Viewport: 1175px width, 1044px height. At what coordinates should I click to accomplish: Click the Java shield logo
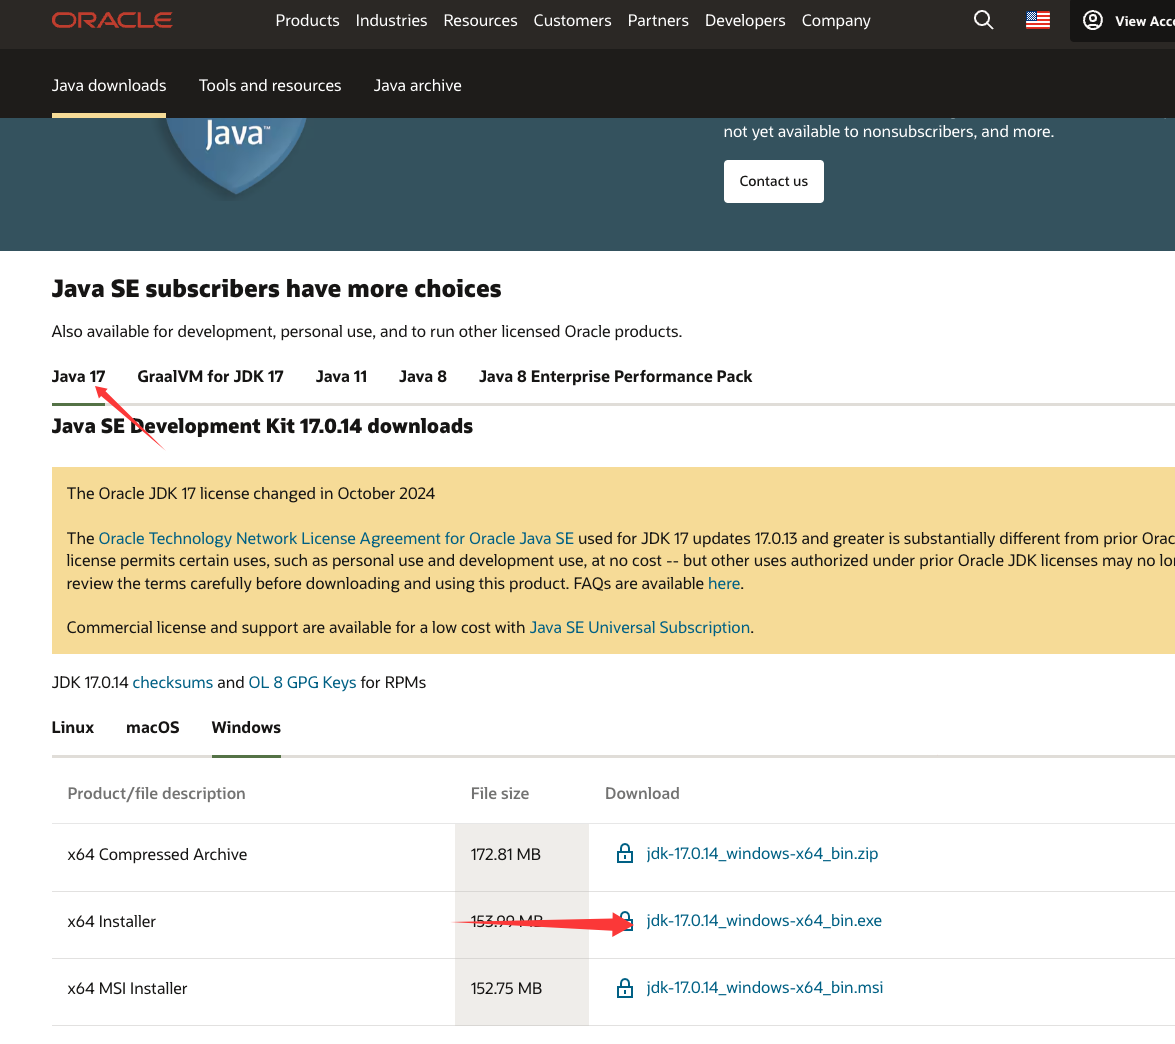[x=235, y=150]
